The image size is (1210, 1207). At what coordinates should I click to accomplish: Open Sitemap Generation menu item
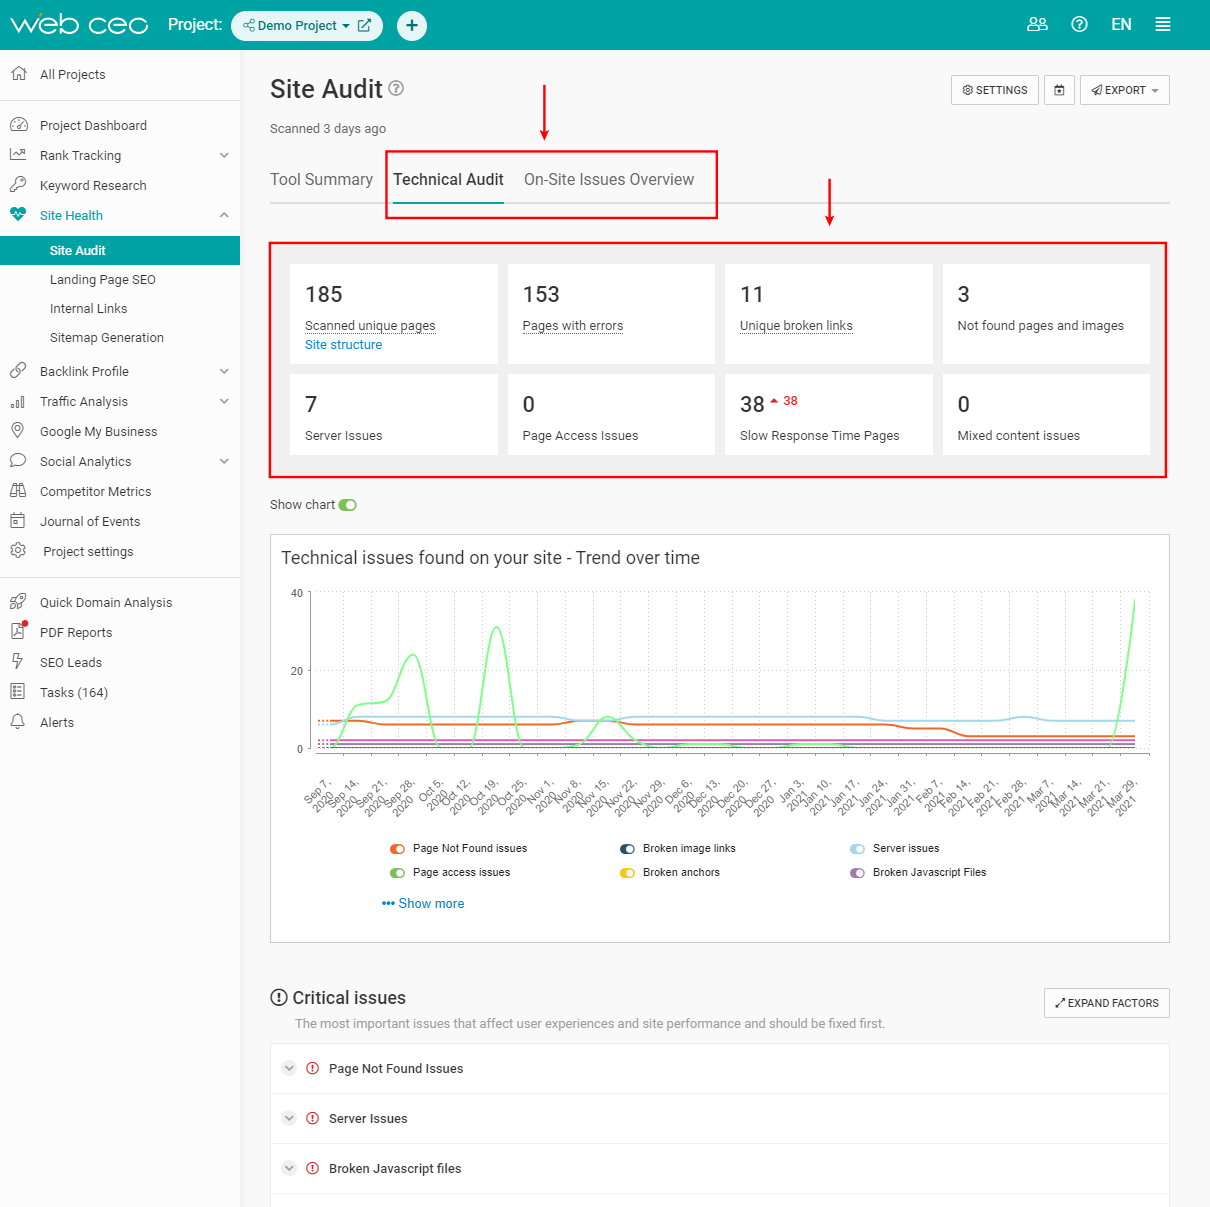107,337
